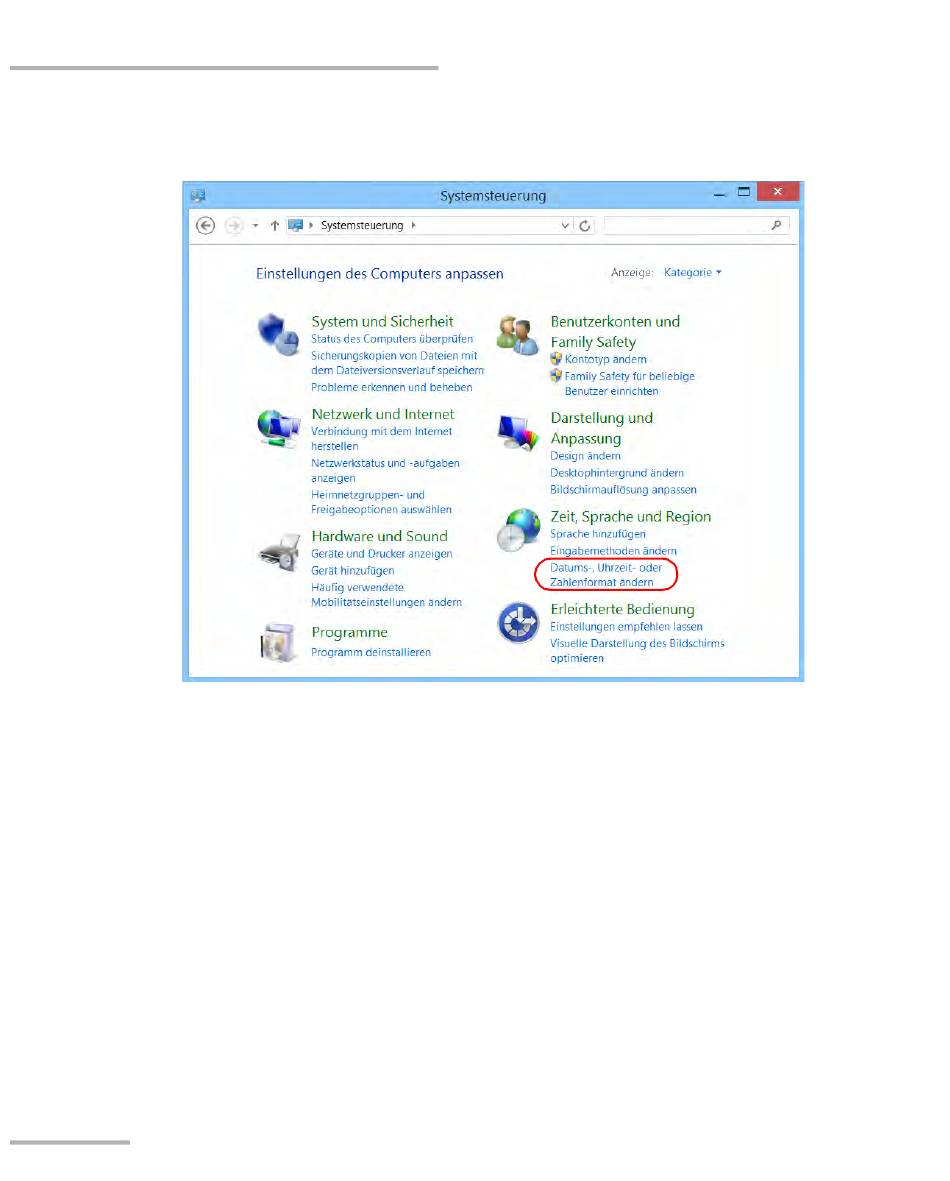The height and width of the screenshot is (1181, 950).
Task: Click the search magnifier icon
Action: (x=776, y=225)
